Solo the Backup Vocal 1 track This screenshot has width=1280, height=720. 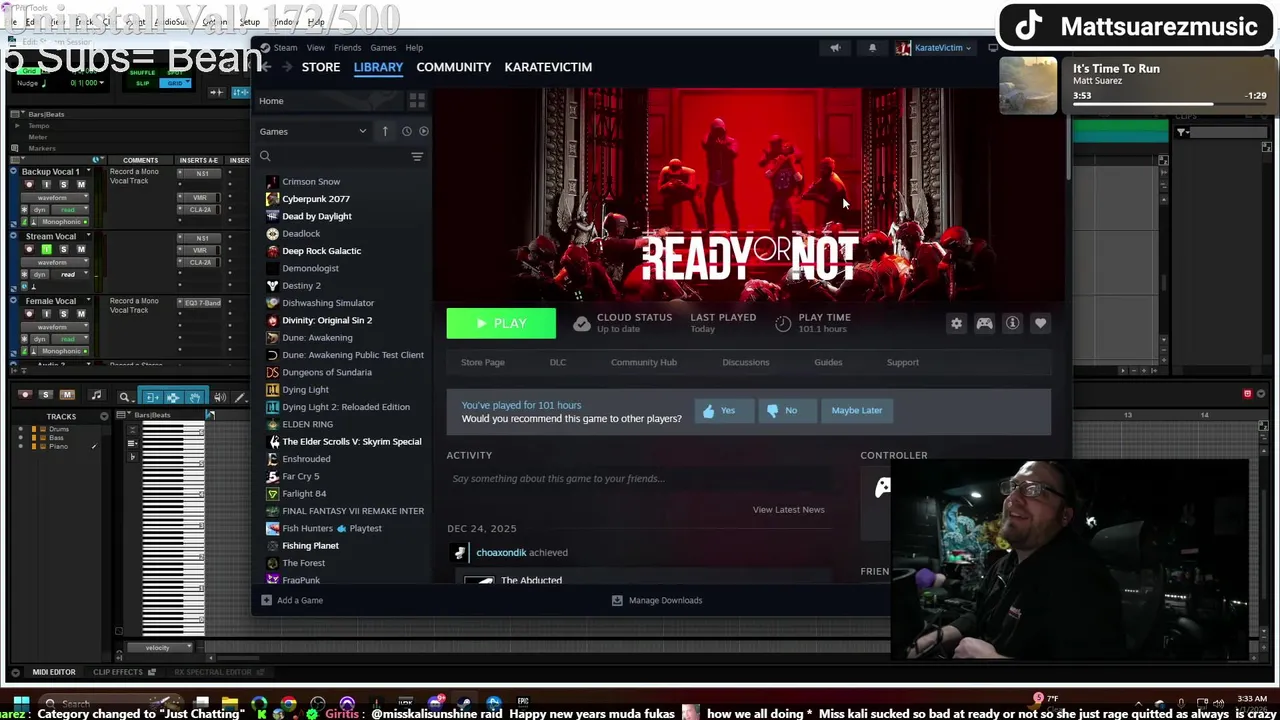[63, 184]
